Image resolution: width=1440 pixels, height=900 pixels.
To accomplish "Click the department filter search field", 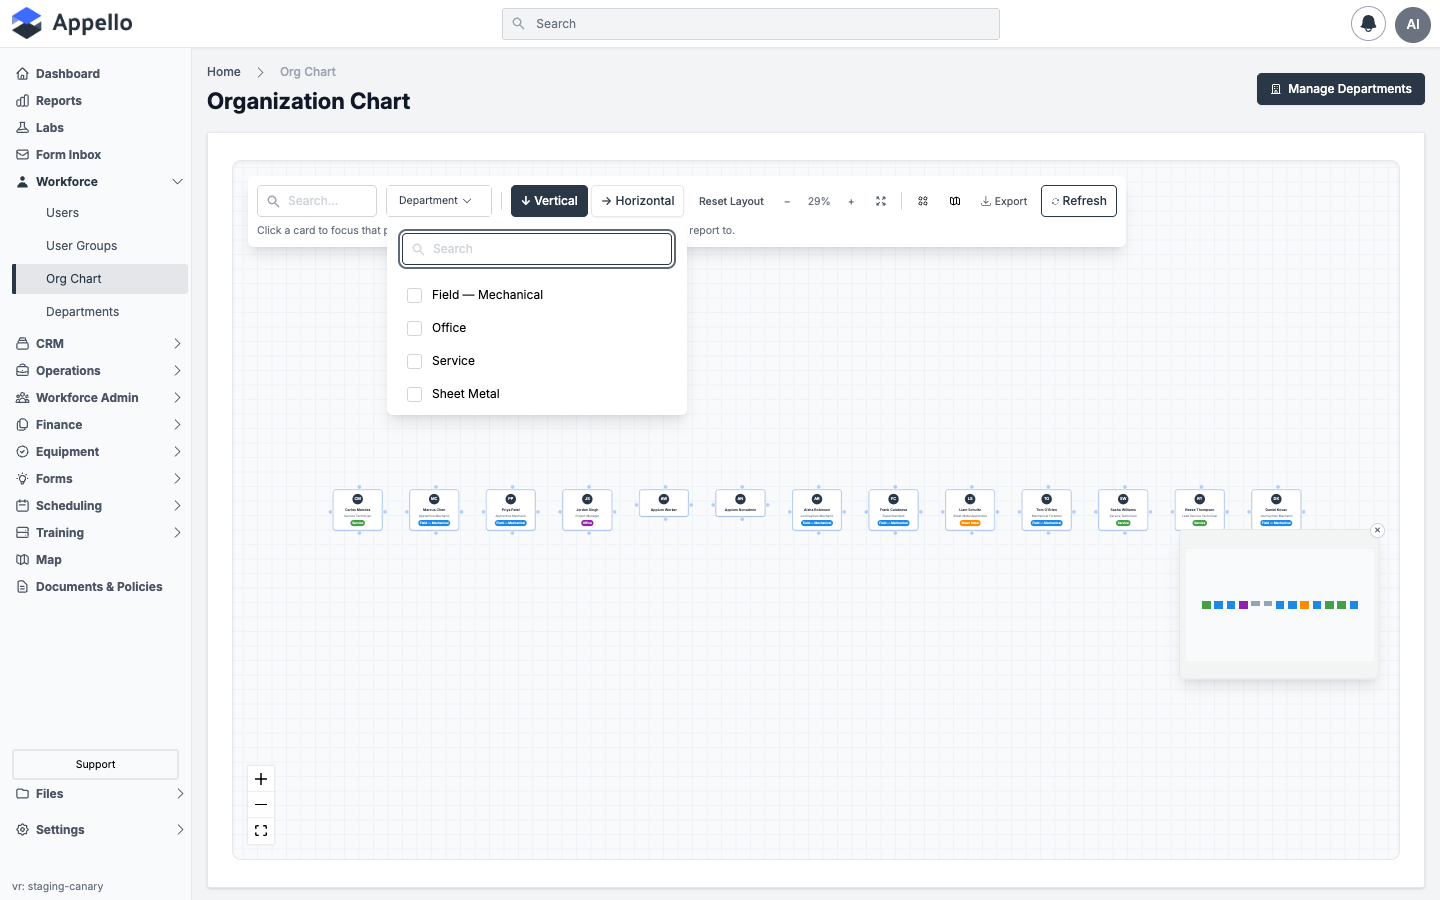I will tap(537, 249).
